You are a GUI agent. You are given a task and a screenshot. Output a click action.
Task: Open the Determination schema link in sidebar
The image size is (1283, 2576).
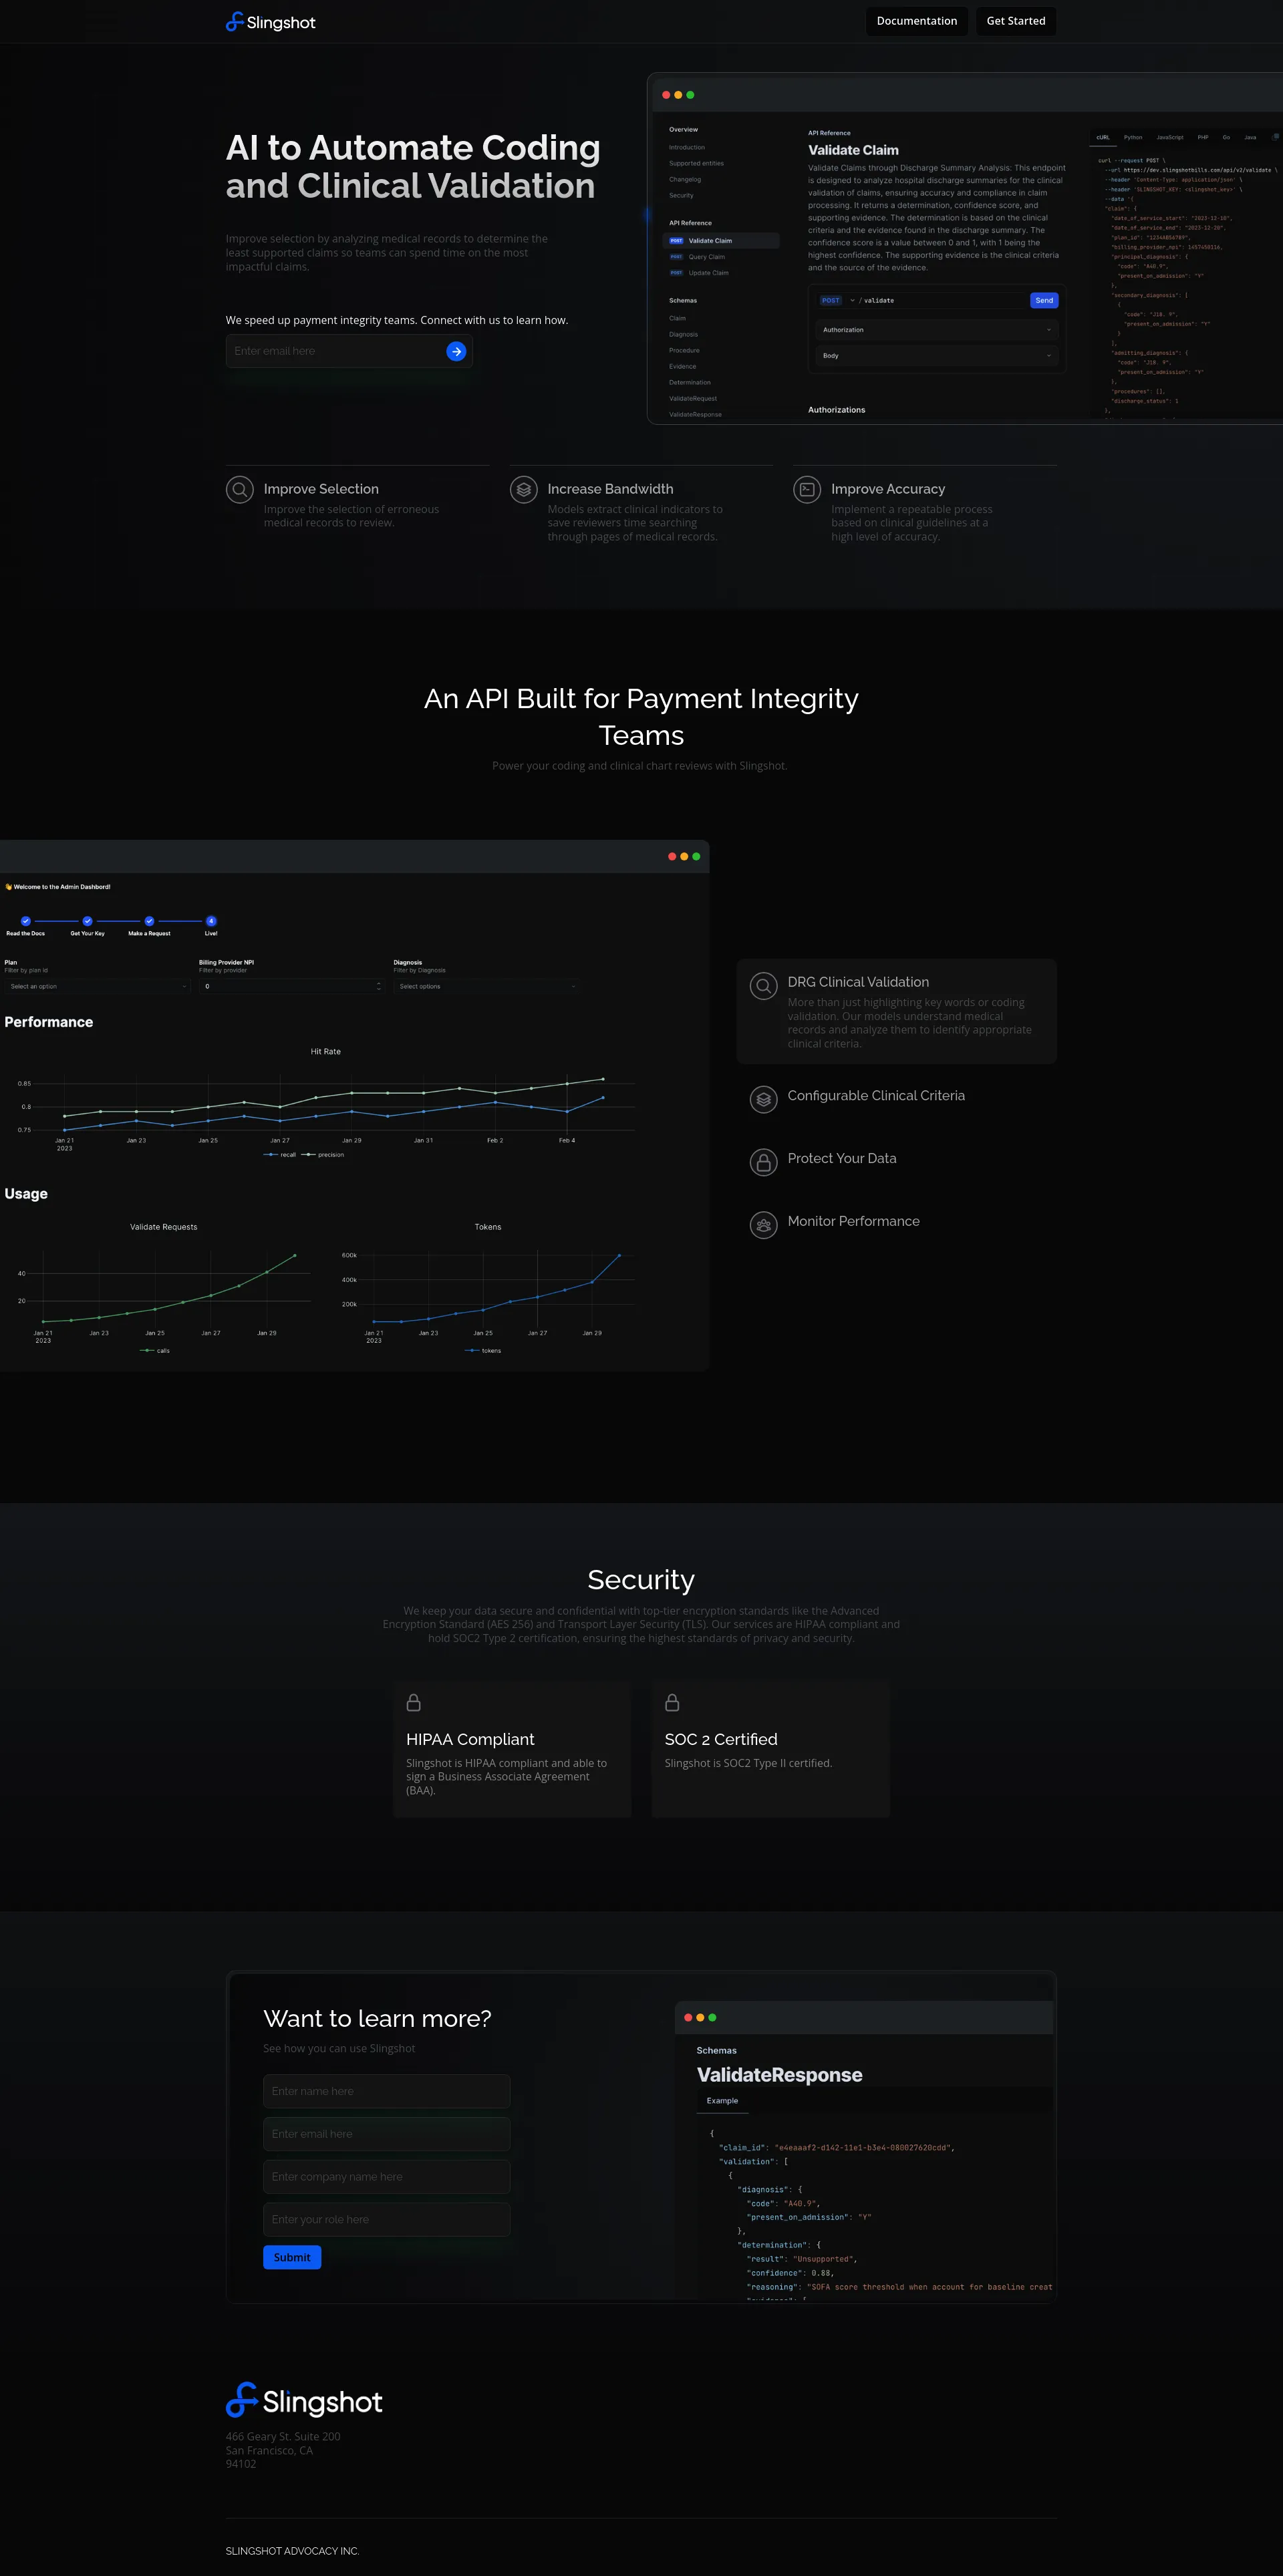pyautogui.click(x=690, y=382)
